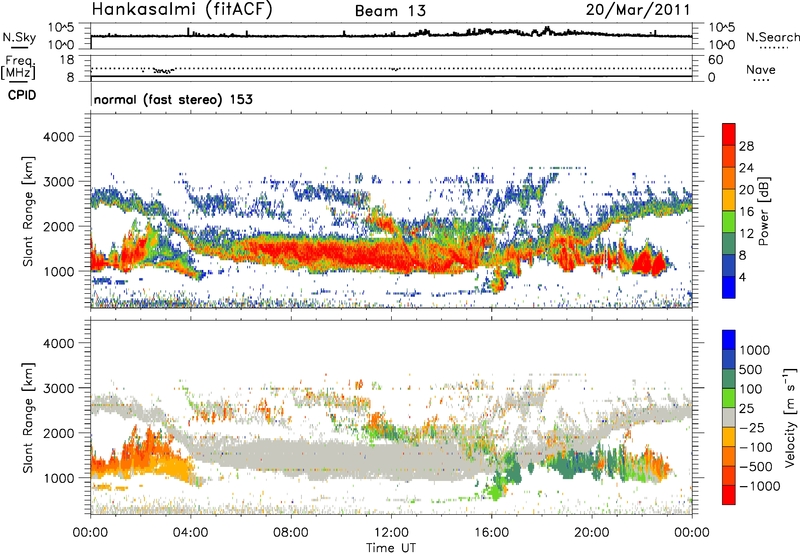Click the 4000 tick on the power panel axis
Image resolution: width=800 pixels, height=554 pixels.
(x=58, y=137)
